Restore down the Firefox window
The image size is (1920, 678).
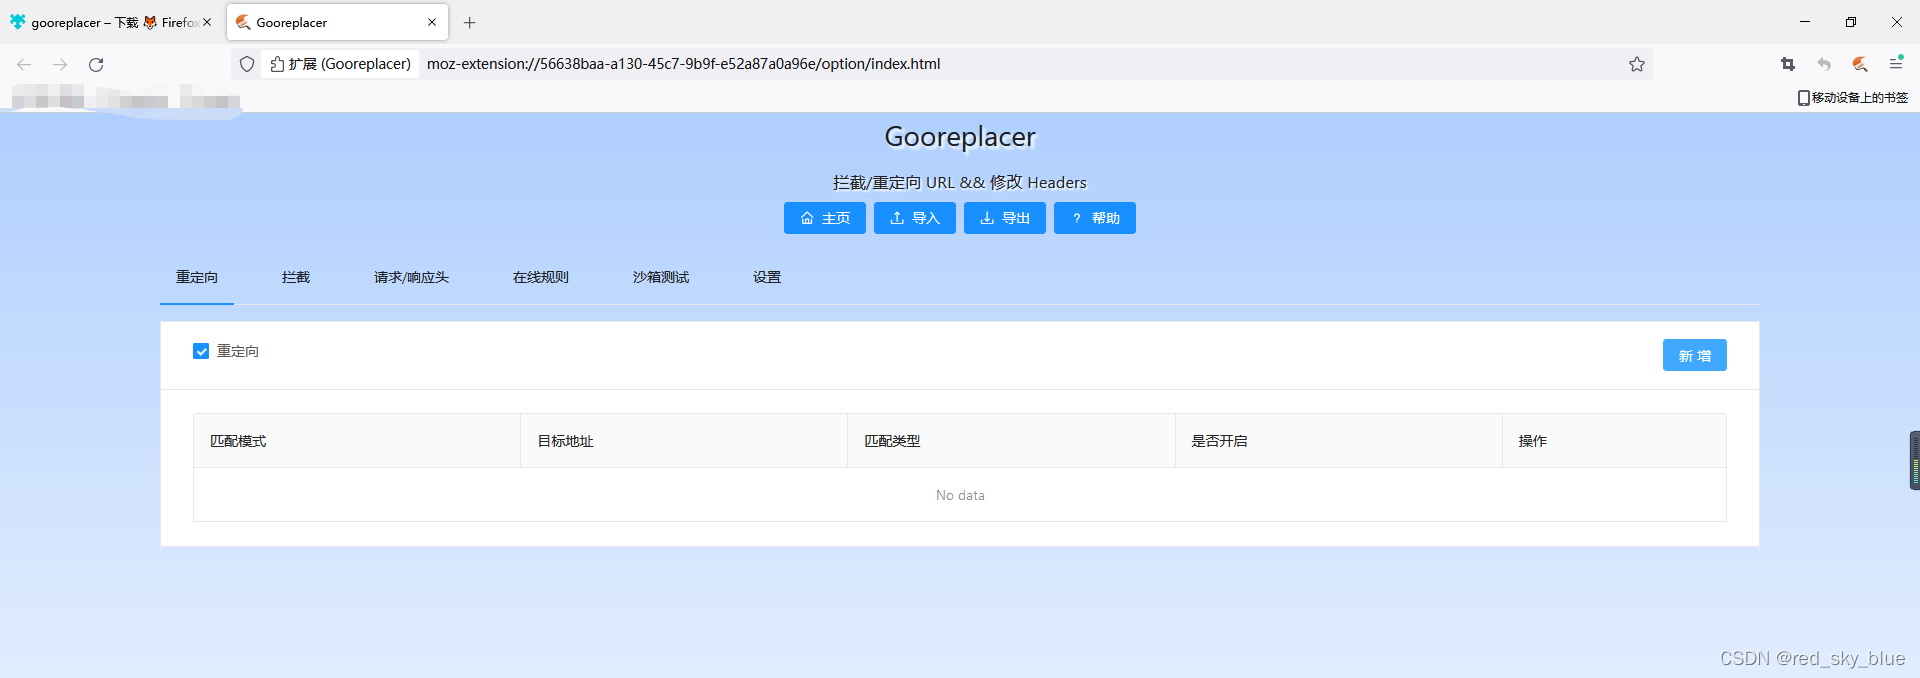[x=1851, y=22]
